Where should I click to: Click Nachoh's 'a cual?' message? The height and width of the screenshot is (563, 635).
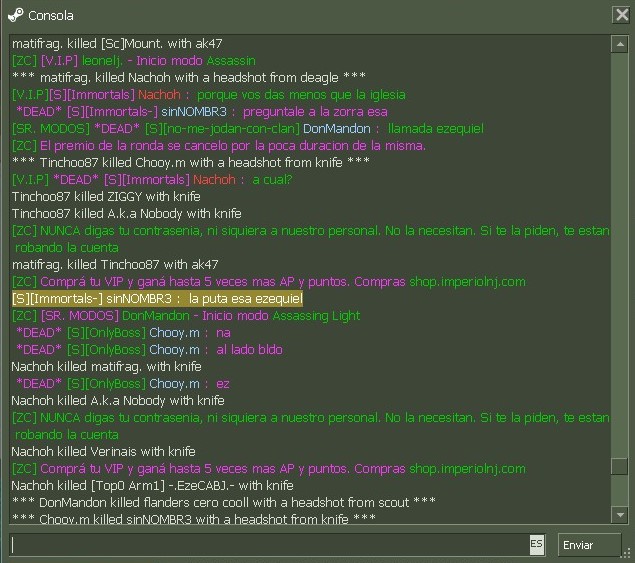click(x=272, y=179)
